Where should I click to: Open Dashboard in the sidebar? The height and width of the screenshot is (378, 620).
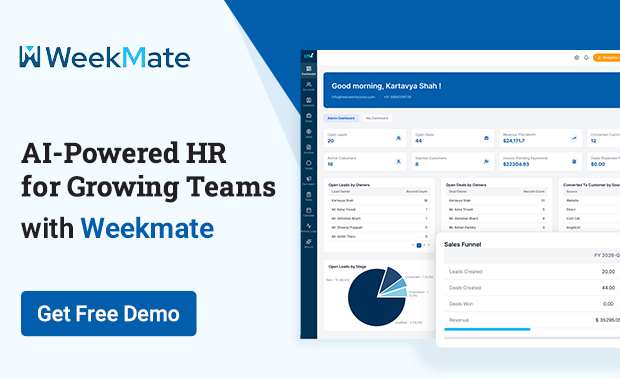click(x=309, y=70)
